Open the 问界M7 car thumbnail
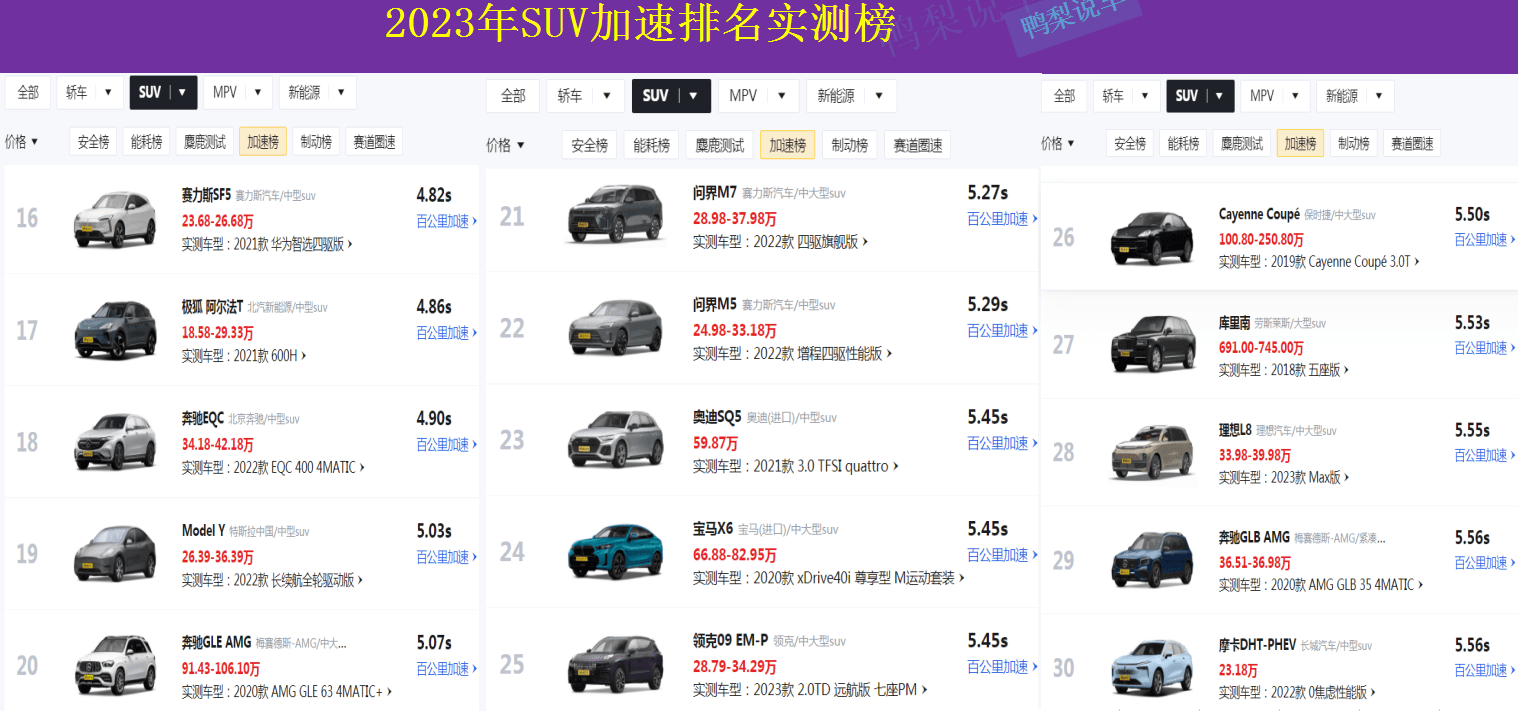 point(615,214)
